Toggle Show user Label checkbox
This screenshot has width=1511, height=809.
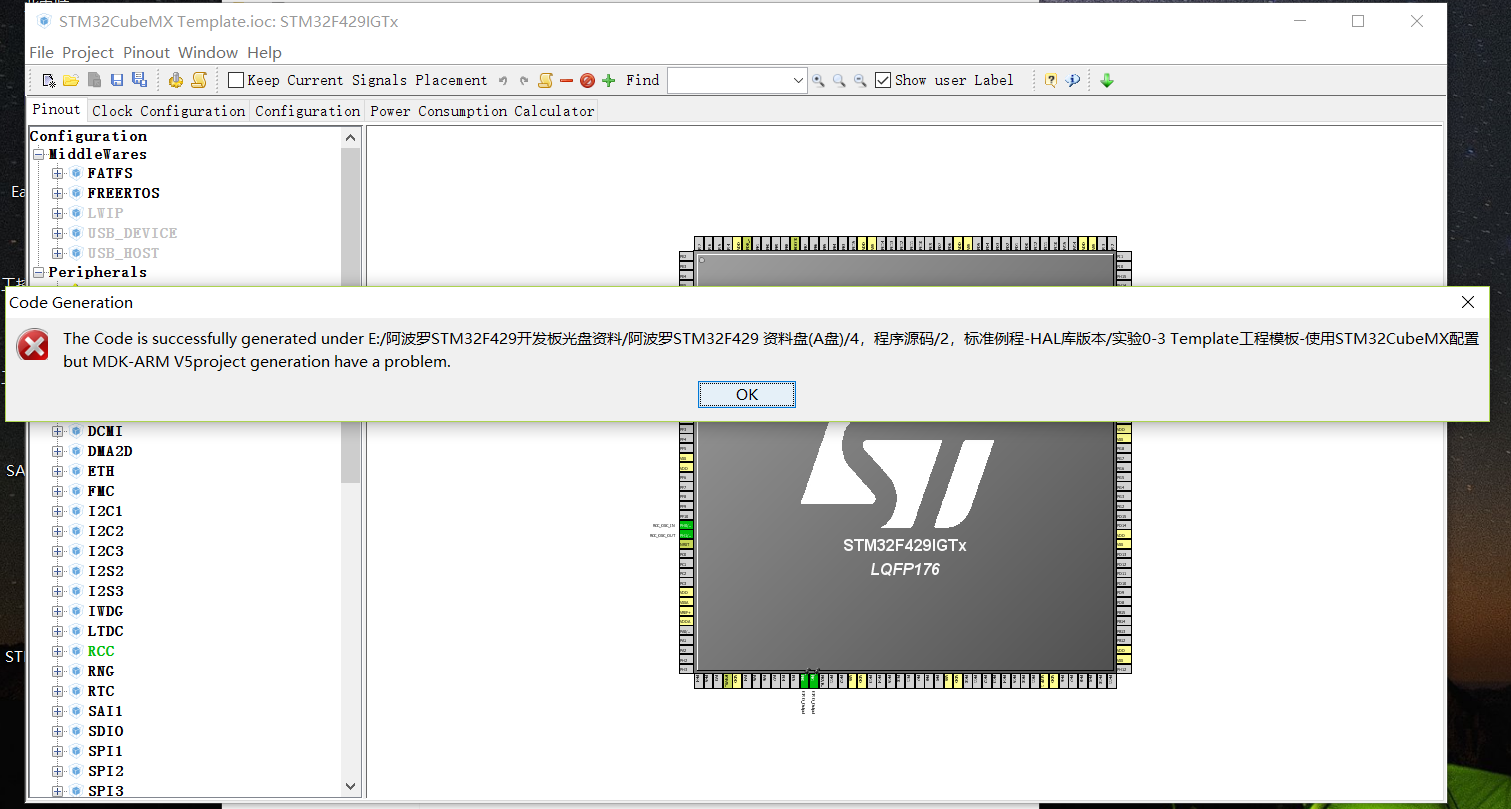[883, 80]
